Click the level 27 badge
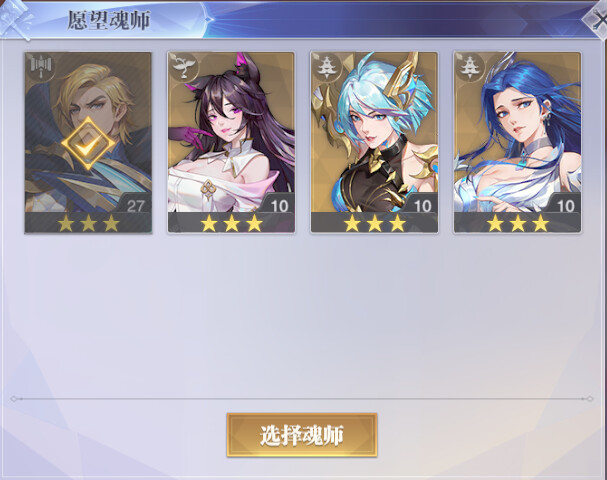607x480 pixels. pos(135,204)
